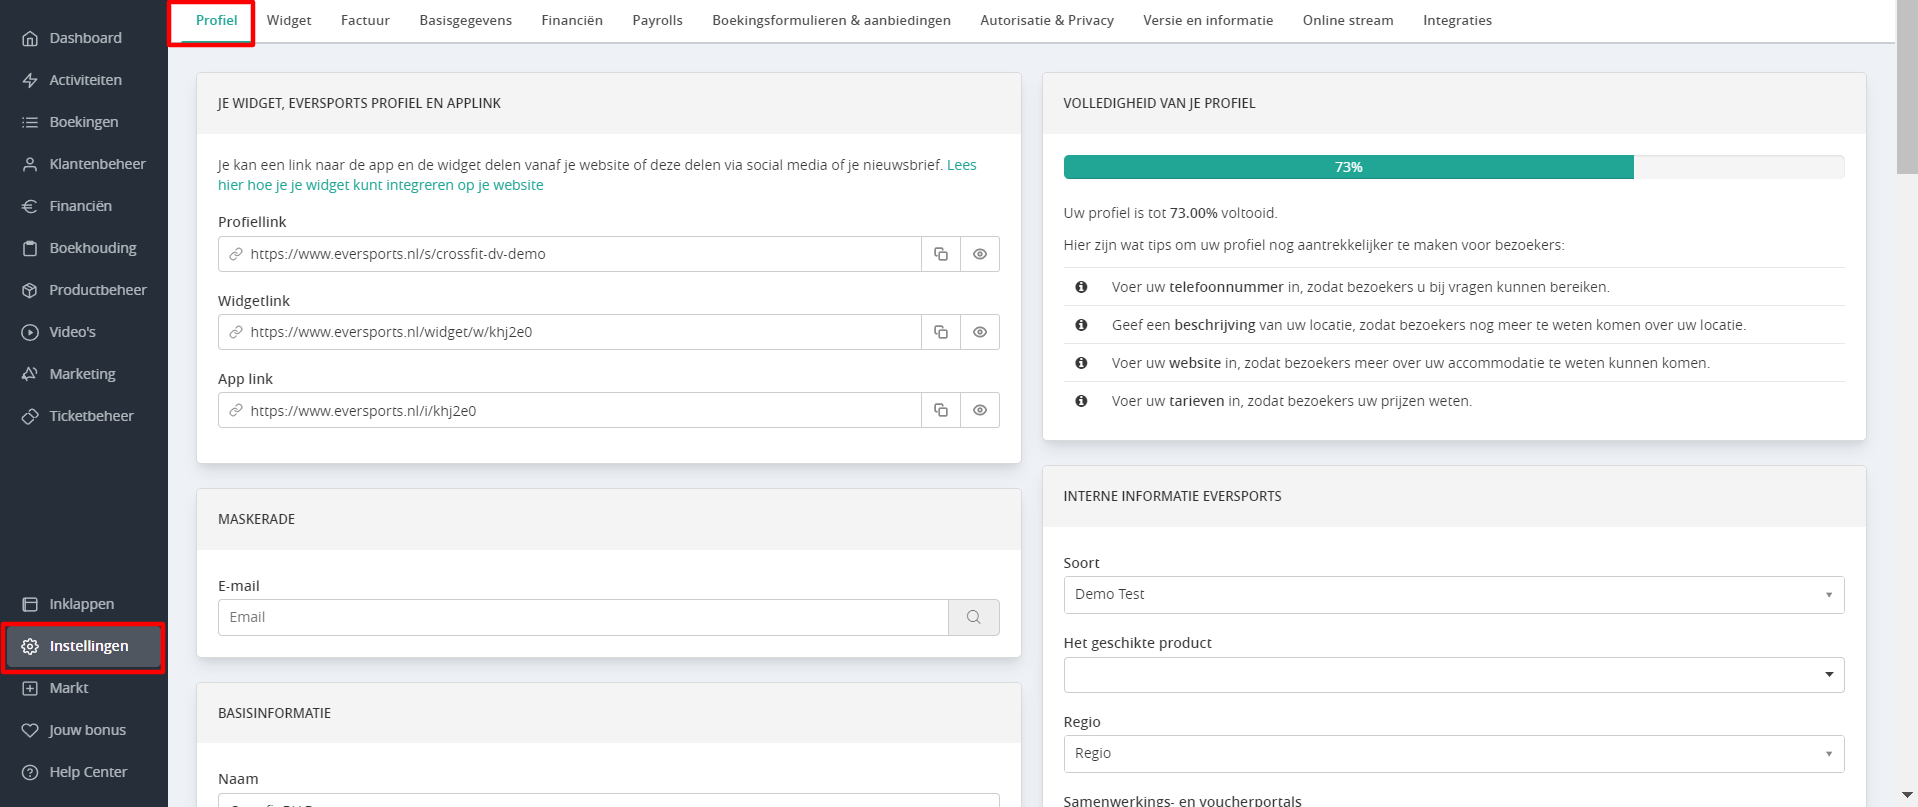Switch to the Widget tab

coord(289,20)
